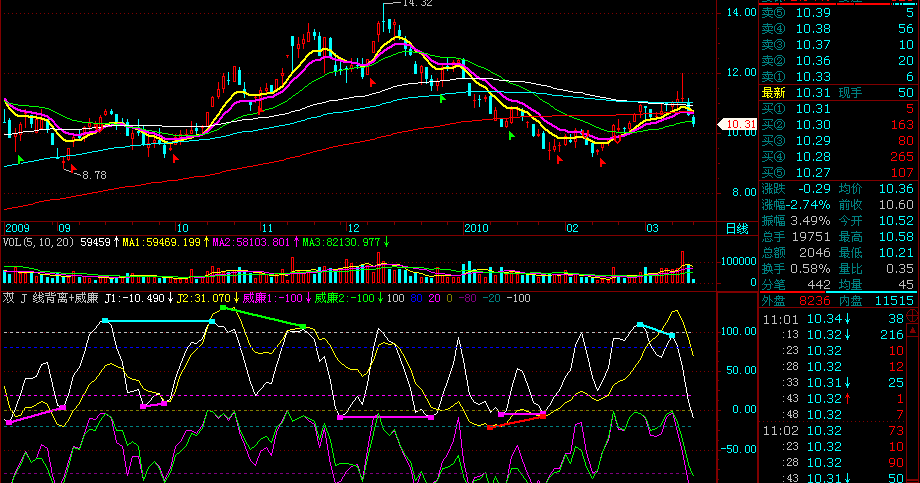Click the 11:01 10.34 tick row
The image size is (920, 483).
(x=833, y=319)
